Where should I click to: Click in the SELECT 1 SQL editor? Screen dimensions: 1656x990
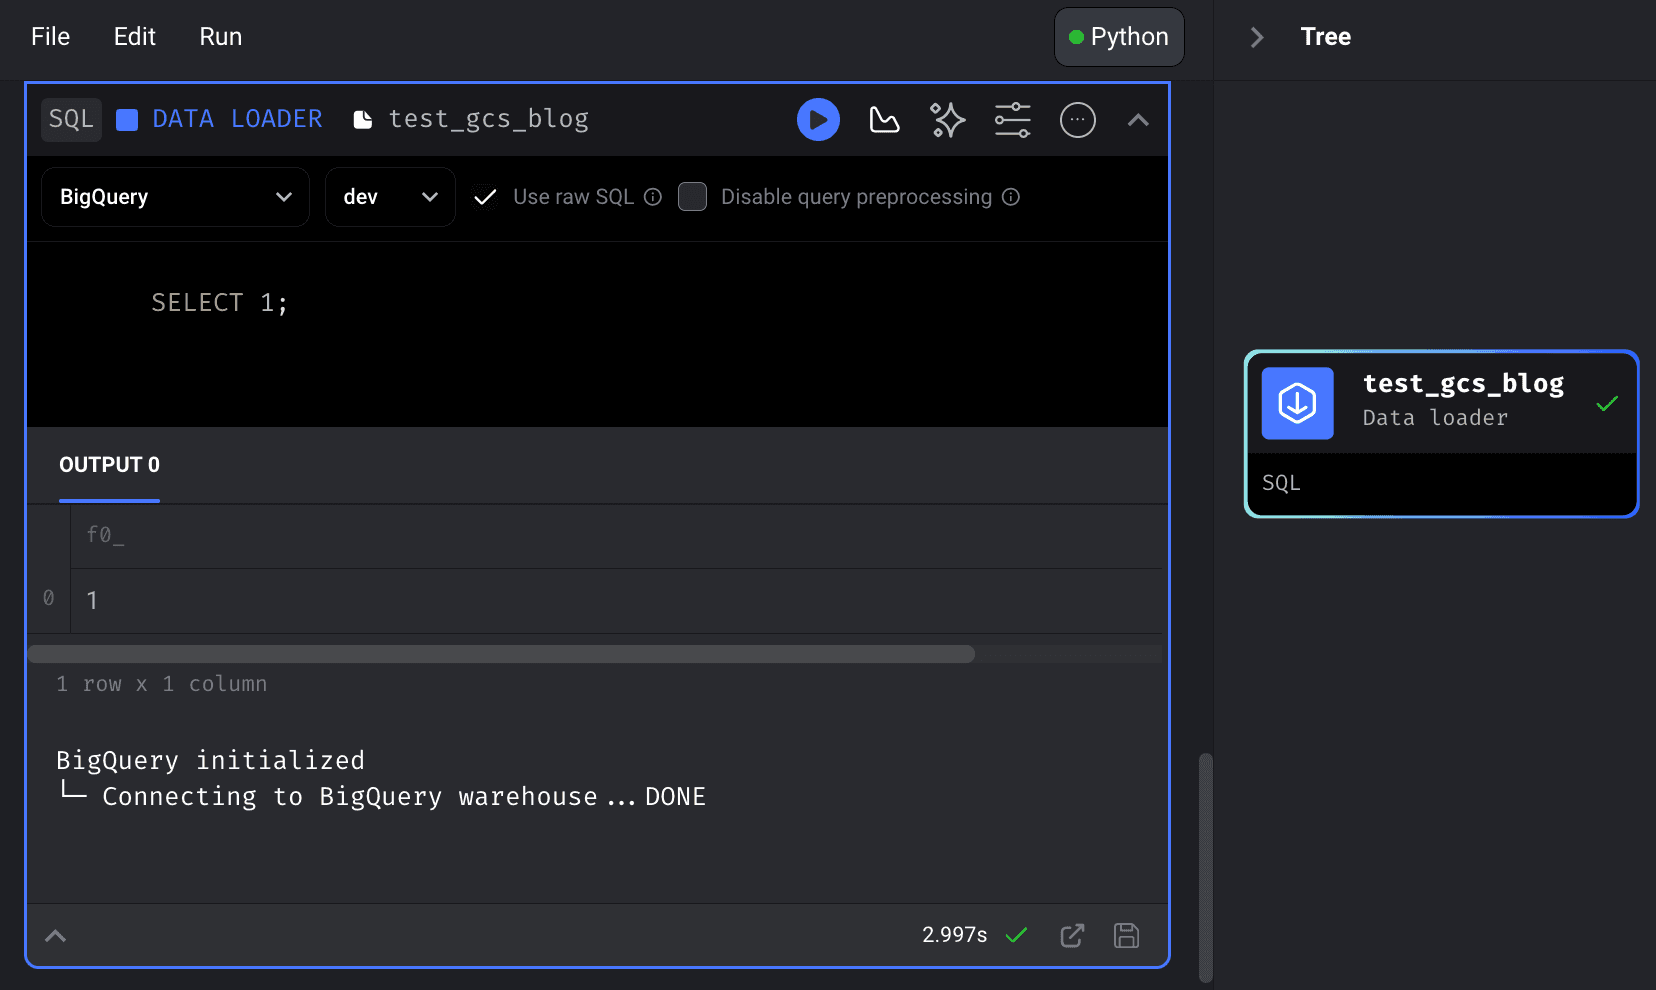[x=597, y=334]
